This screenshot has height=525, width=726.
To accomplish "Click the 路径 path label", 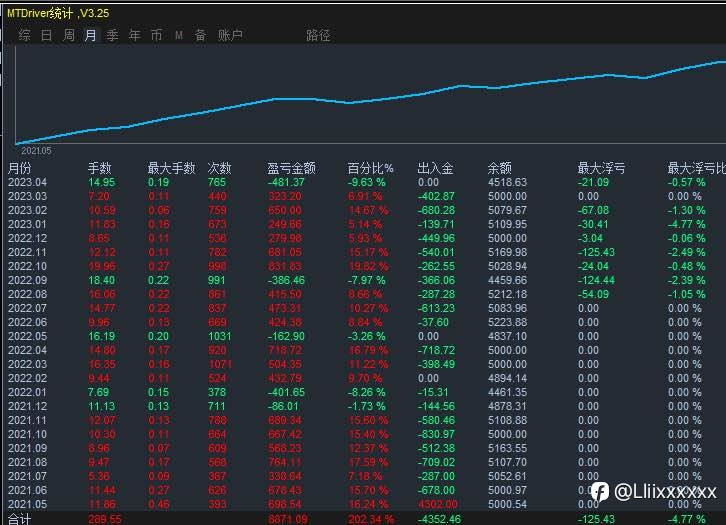I will pos(318,36).
